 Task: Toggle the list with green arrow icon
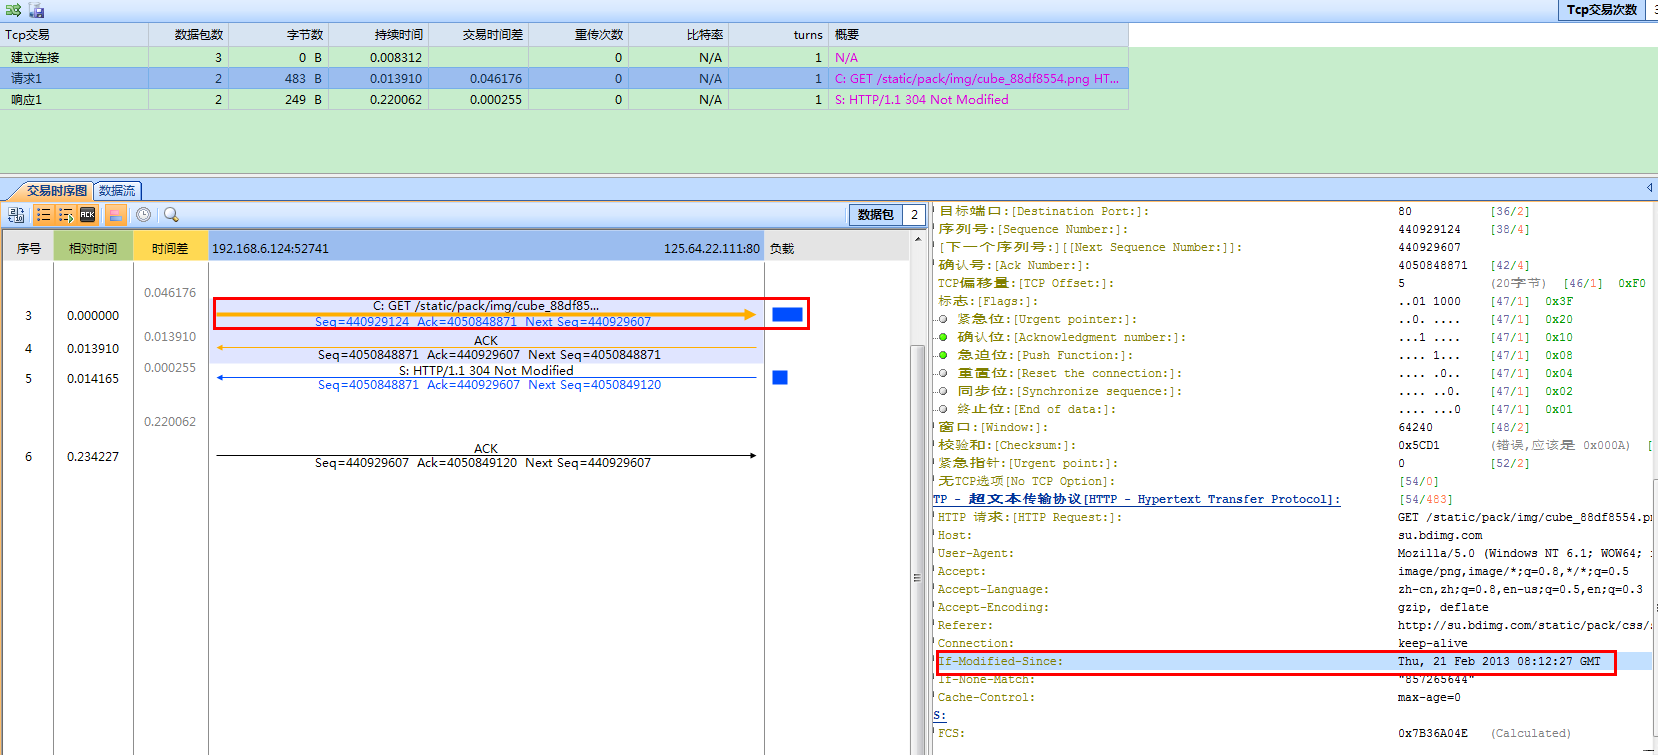(66, 215)
